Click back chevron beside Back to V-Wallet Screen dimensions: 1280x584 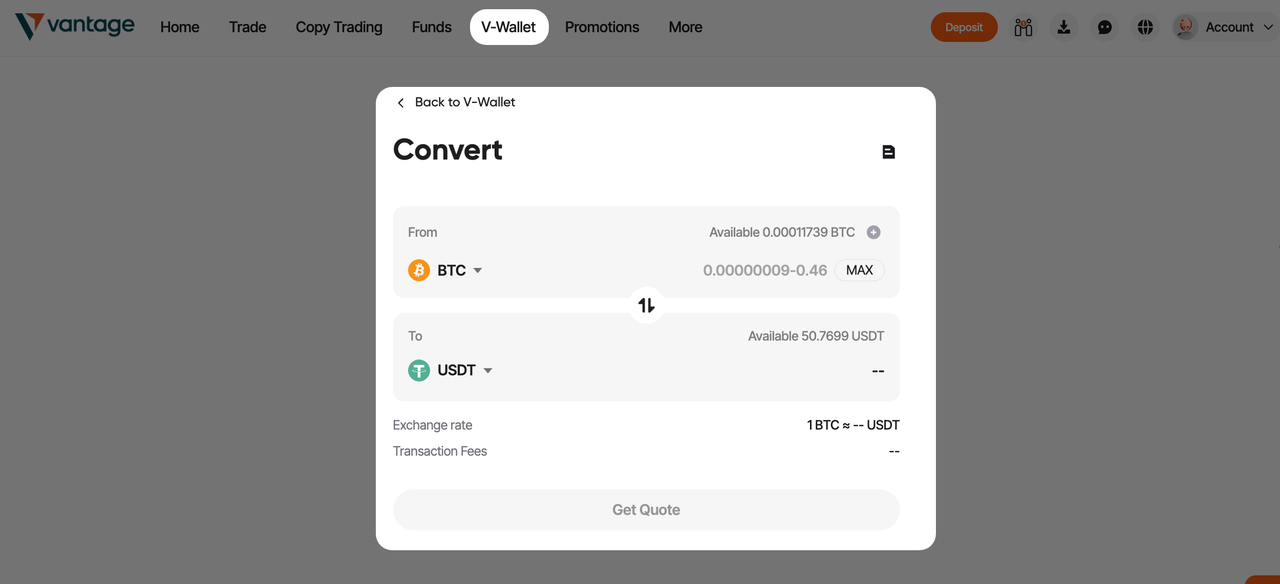click(x=401, y=103)
